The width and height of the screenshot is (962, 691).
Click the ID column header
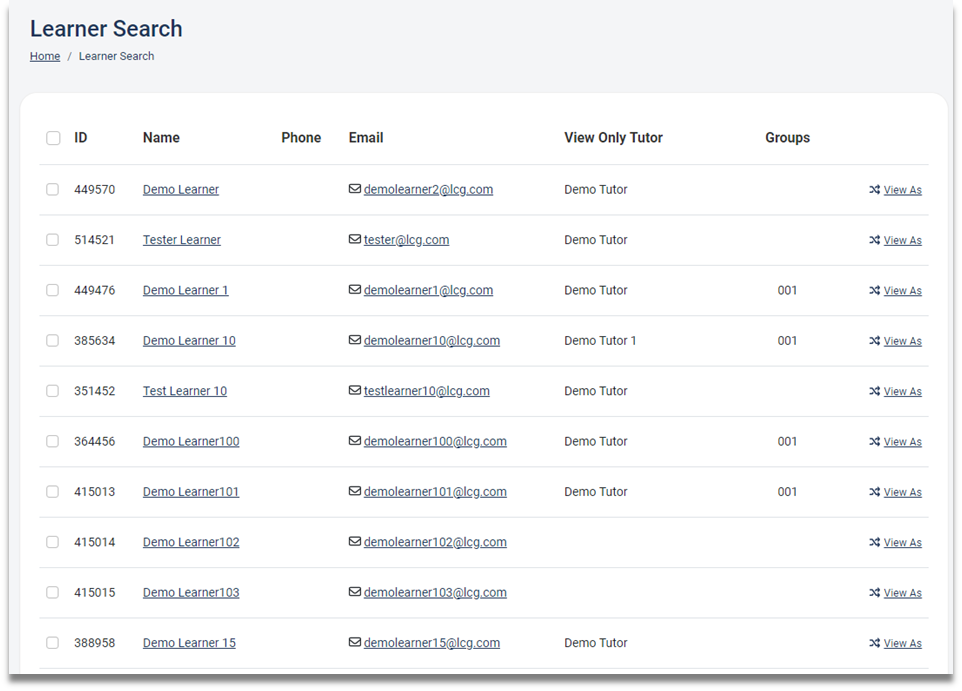pyautogui.click(x=80, y=137)
